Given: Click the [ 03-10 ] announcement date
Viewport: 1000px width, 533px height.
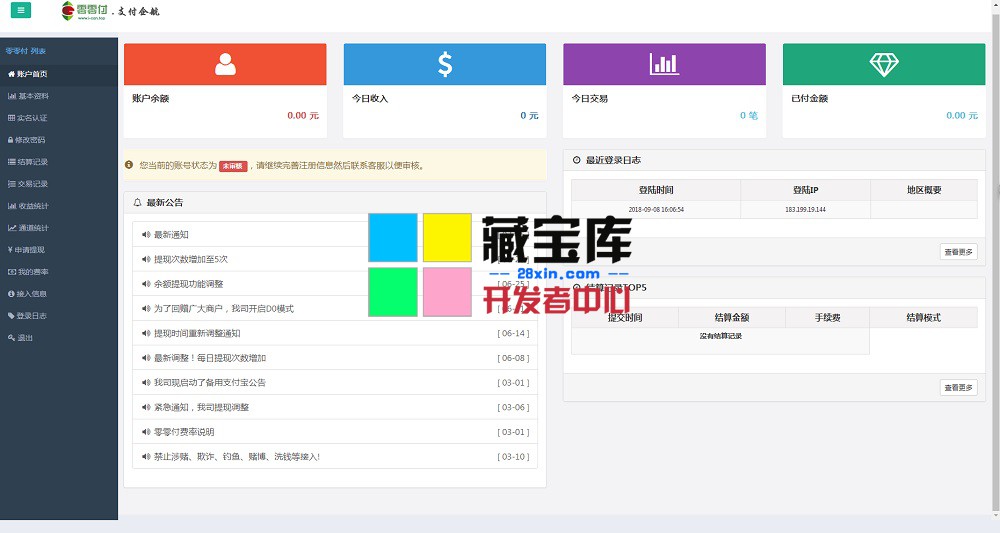Looking at the screenshot, I should coord(513,456).
